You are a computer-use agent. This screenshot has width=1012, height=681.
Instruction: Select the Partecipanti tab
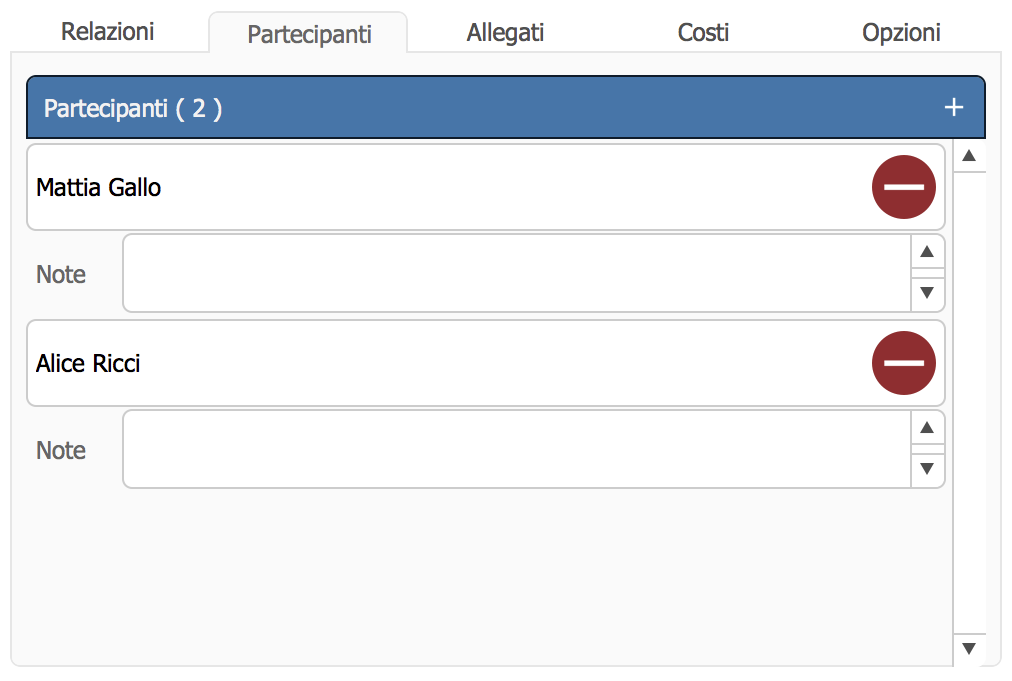click(x=309, y=34)
